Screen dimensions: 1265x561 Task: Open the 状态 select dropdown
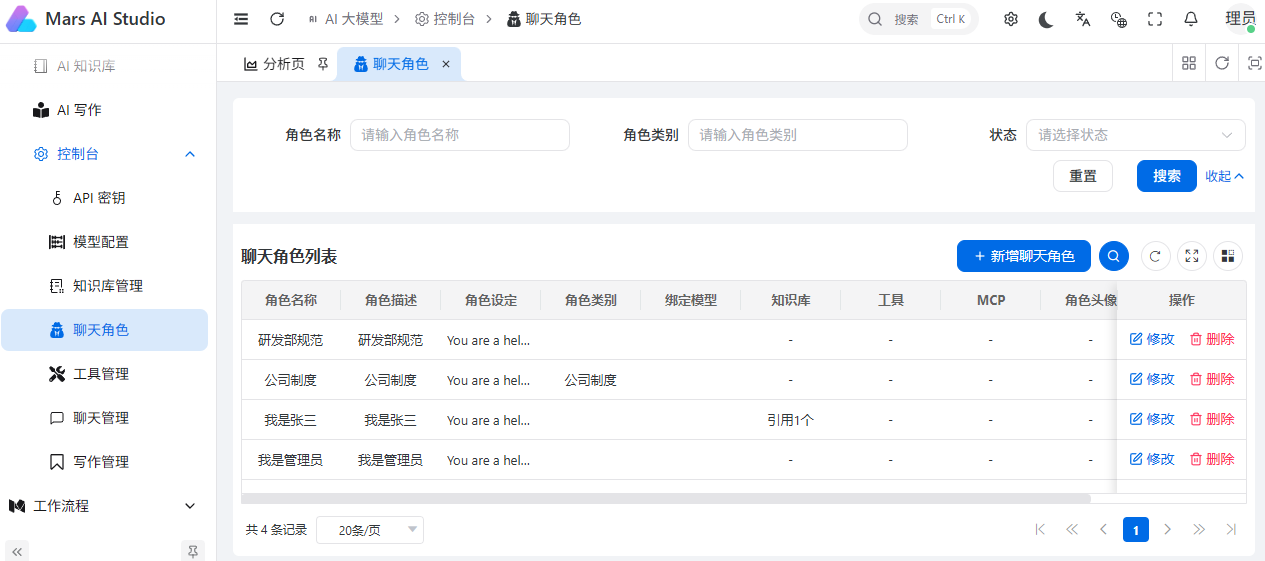pyautogui.click(x=1136, y=135)
